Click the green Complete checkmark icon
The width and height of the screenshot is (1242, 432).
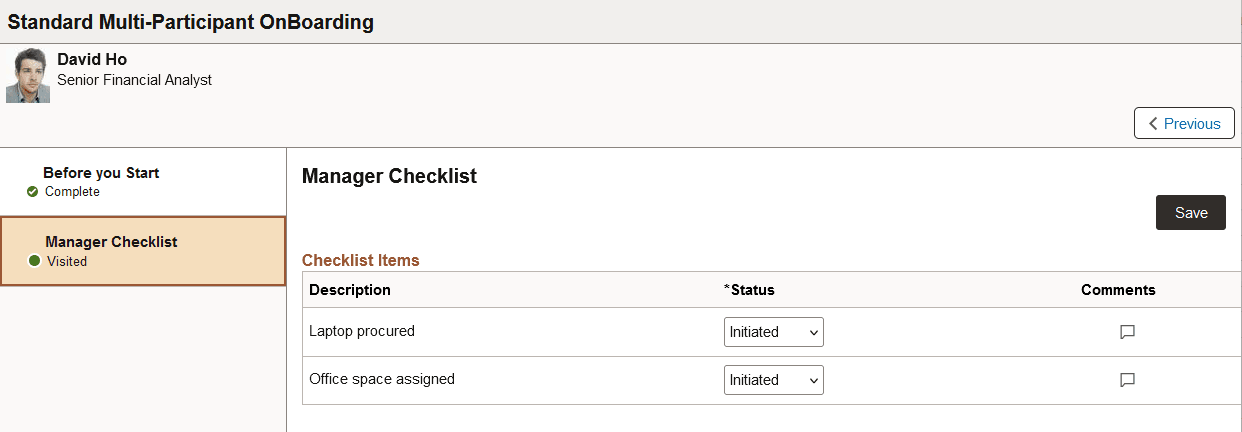(33, 192)
